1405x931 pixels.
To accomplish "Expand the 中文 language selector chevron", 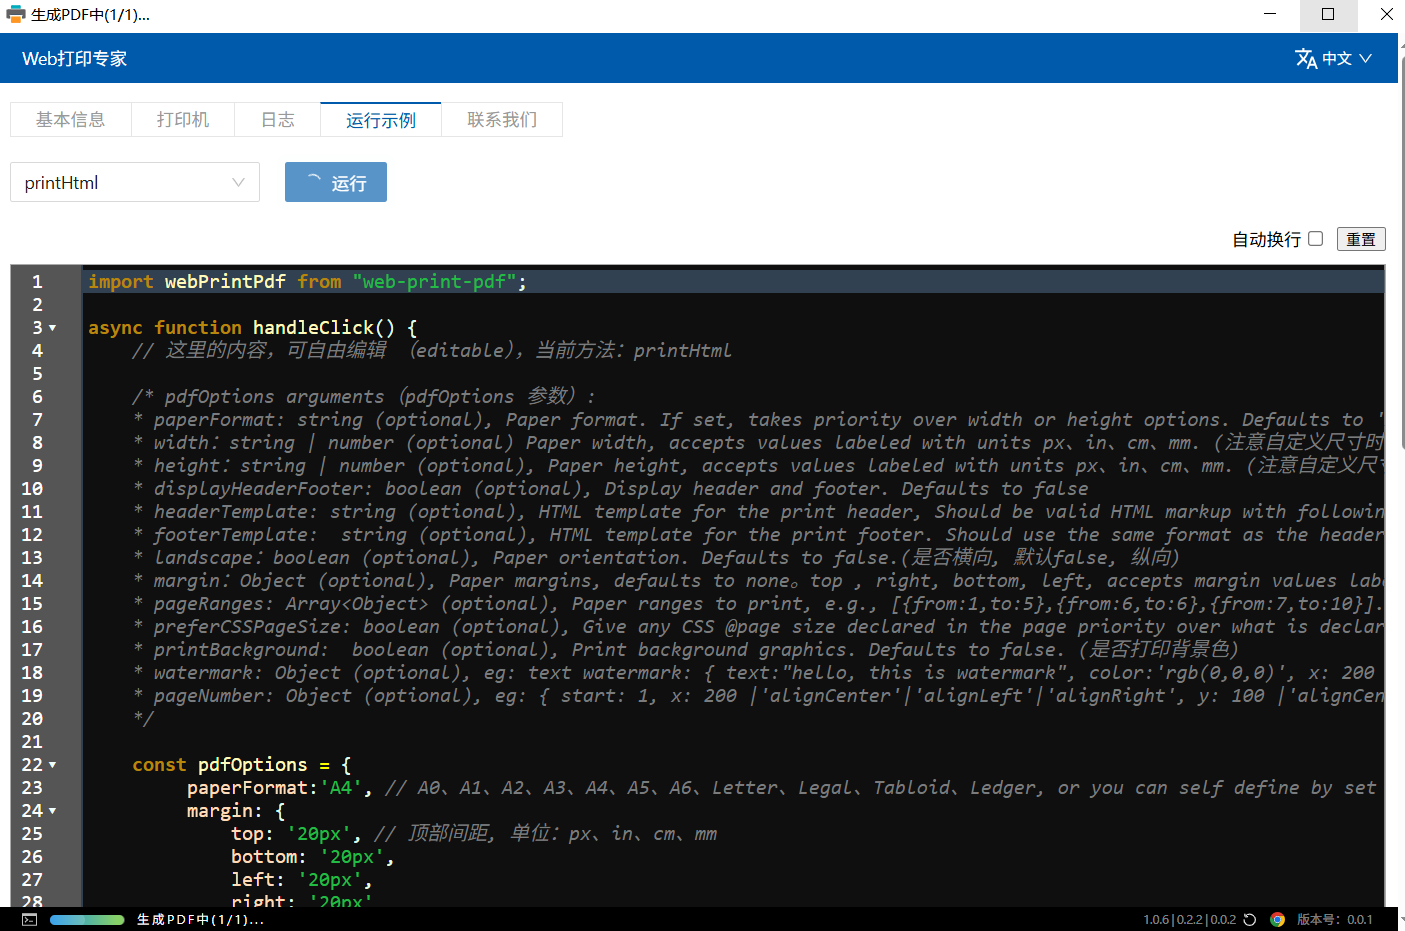I will [x=1366, y=59].
